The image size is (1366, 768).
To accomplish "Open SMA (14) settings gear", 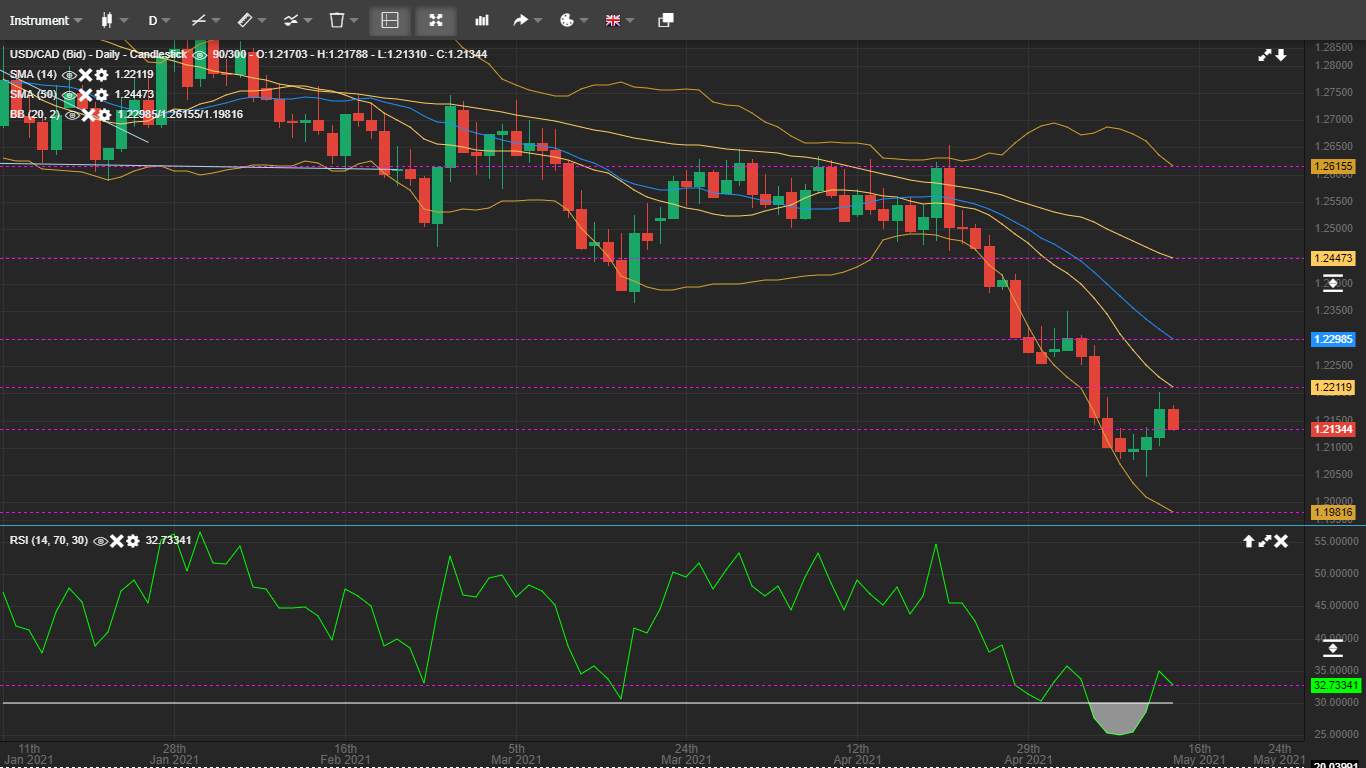I will (x=101, y=75).
